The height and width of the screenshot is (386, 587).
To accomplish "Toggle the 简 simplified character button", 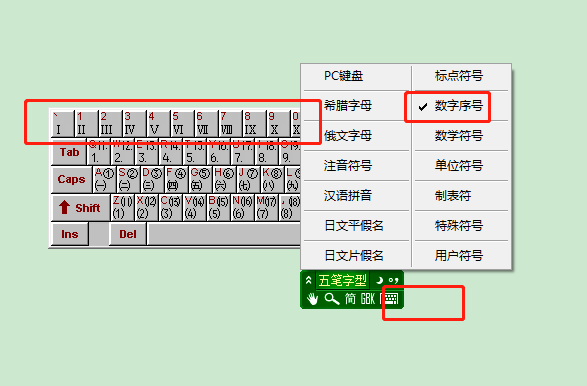I will tap(350, 299).
